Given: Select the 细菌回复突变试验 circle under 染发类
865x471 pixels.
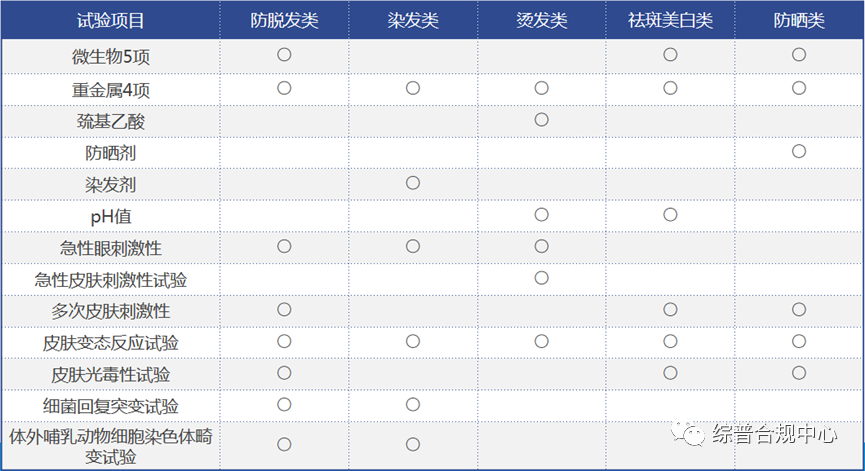Looking at the screenshot, I should pos(413,405).
